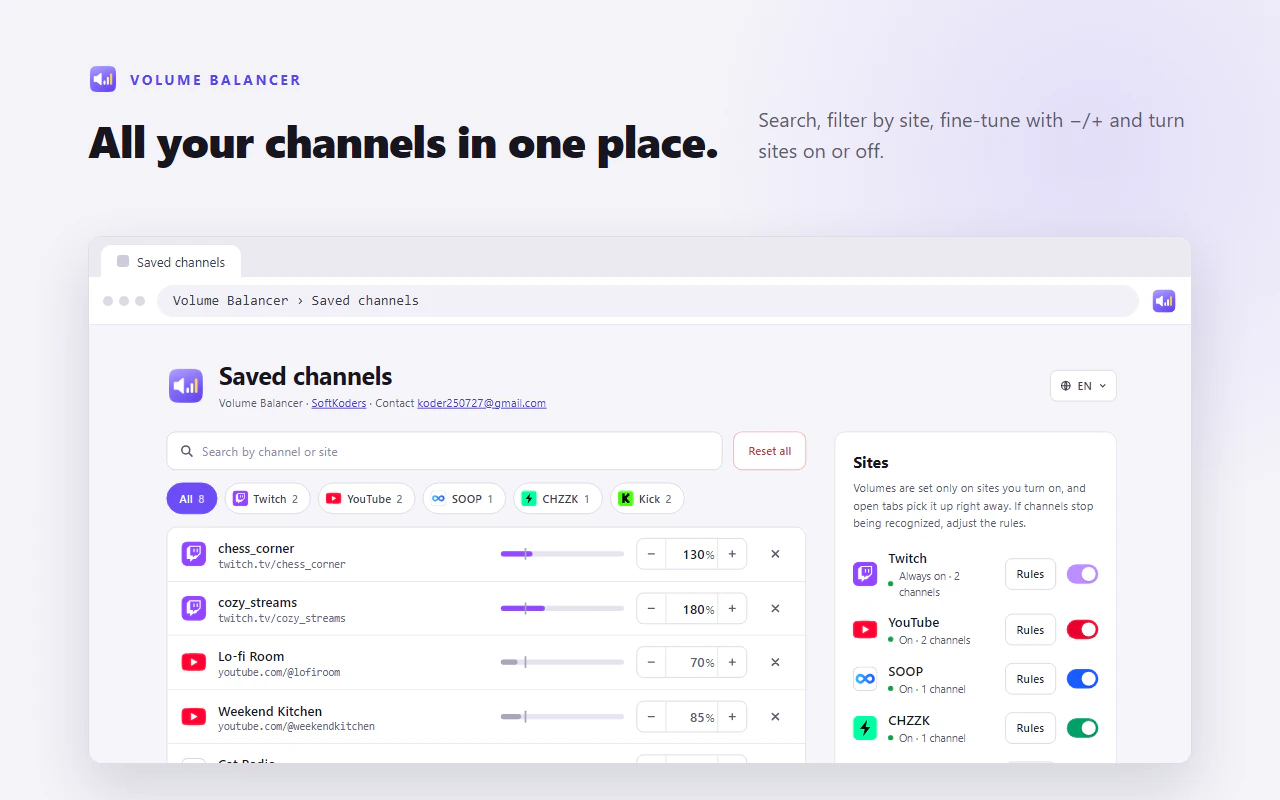Click the Reset all button

(769, 451)
